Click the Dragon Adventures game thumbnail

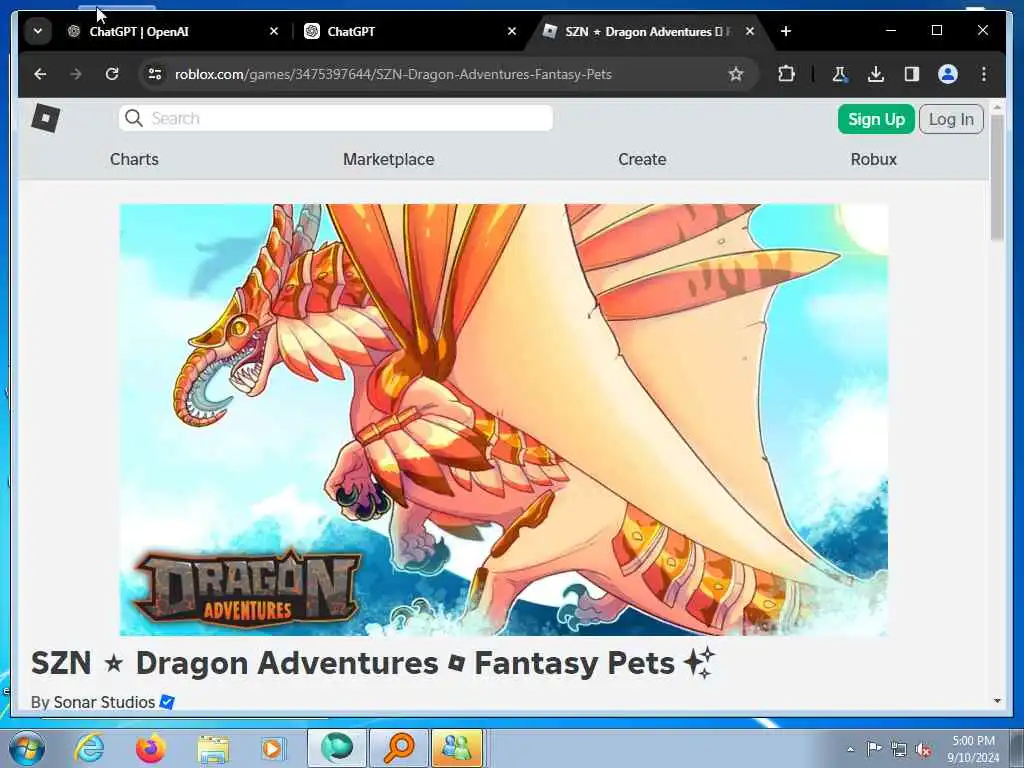click(x=504, y=420)
